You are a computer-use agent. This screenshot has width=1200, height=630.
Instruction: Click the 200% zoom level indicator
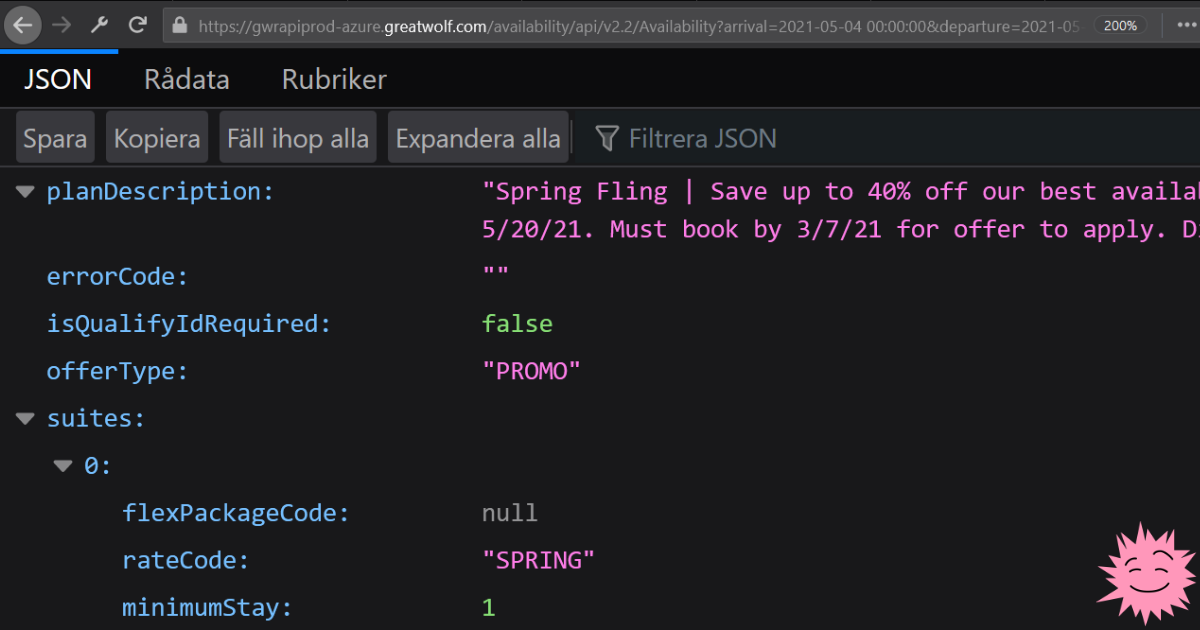1119,26
